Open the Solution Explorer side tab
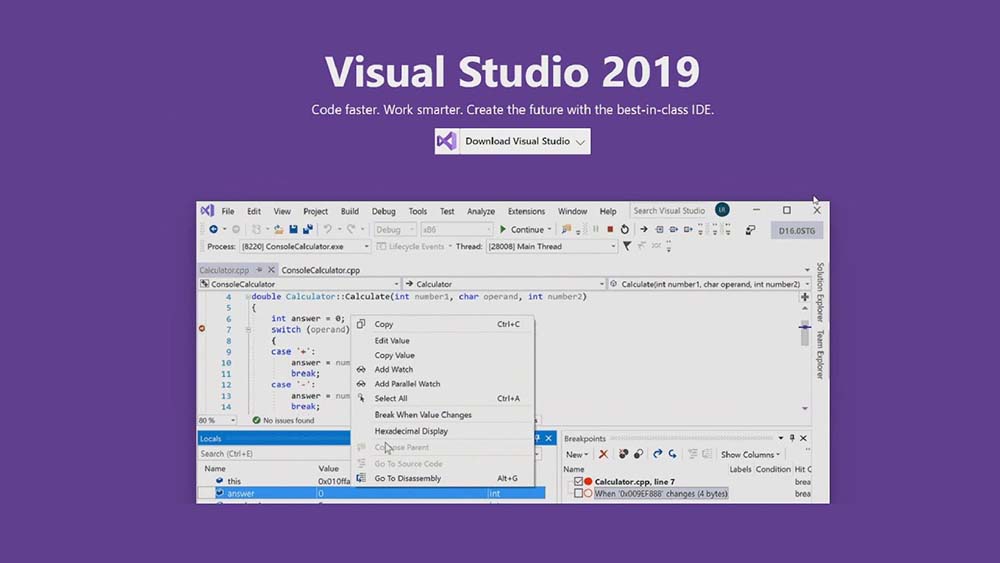This screenshot has height=563, width=1000. (x=820, y=292)
